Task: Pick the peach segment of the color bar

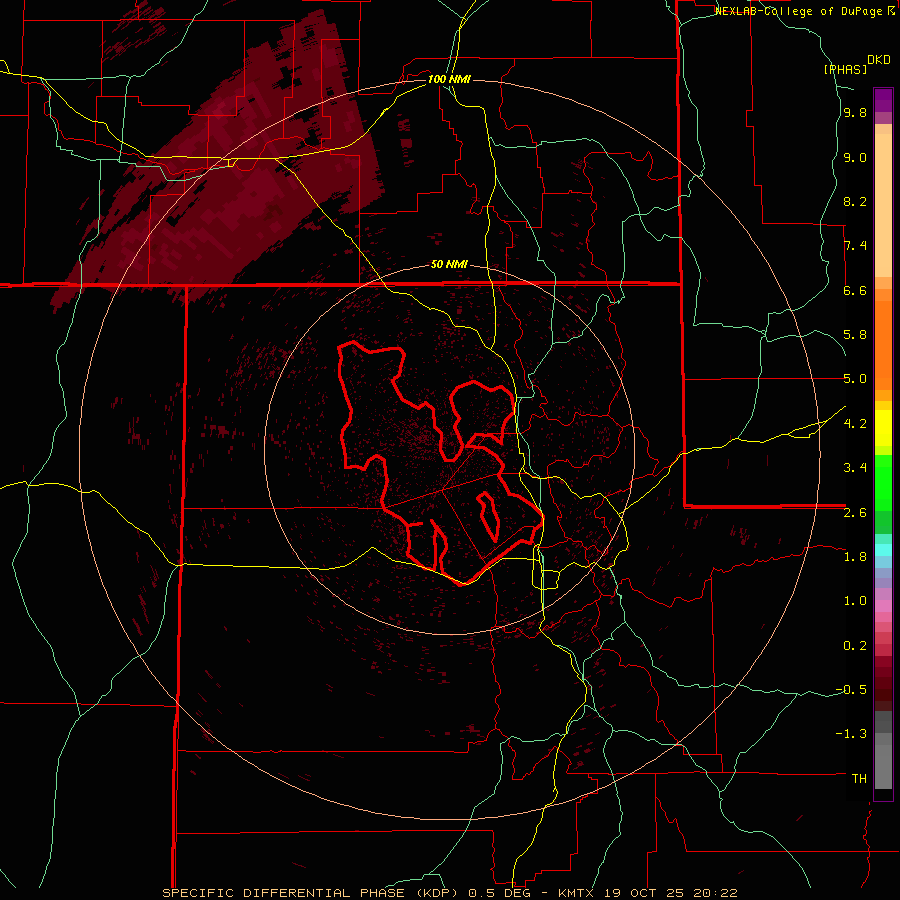Action: [883, 205]
